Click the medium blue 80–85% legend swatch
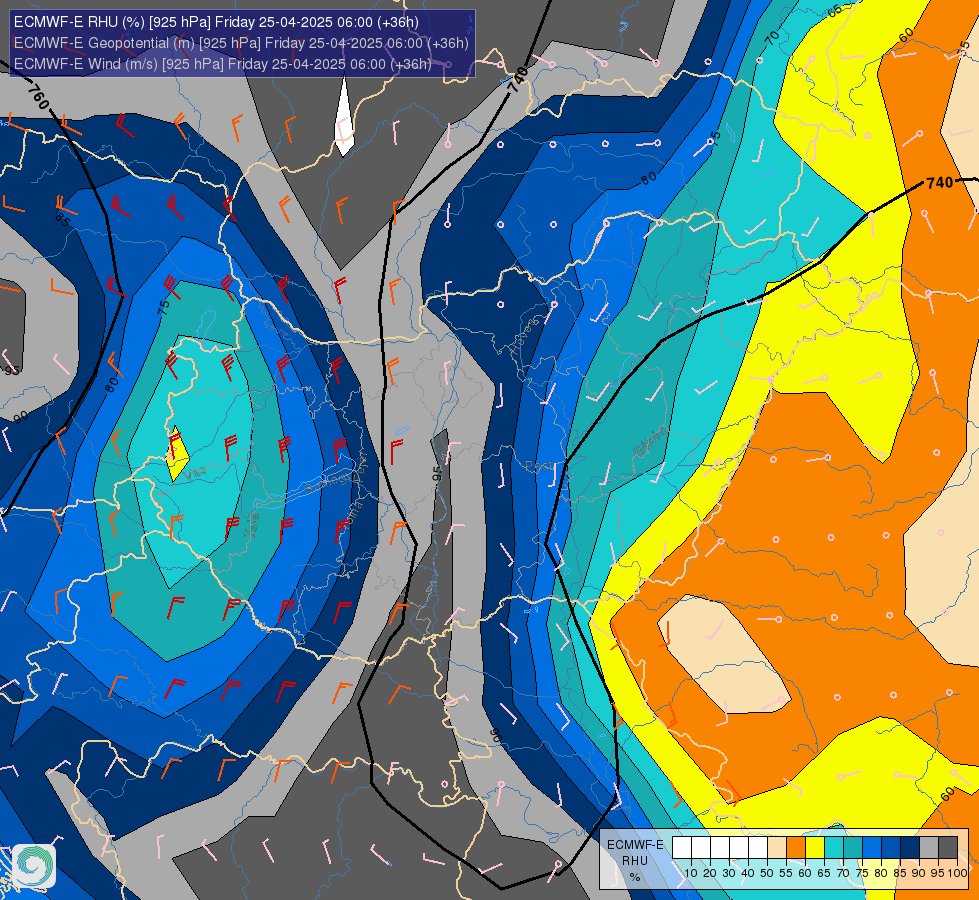 891,847
